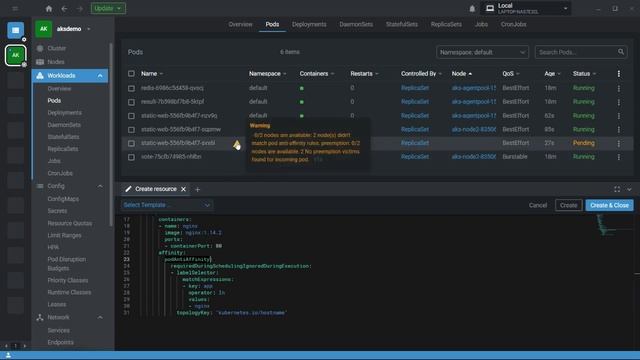Open the aksdemo cluster dropdown arrow

[x=89, y=29]
